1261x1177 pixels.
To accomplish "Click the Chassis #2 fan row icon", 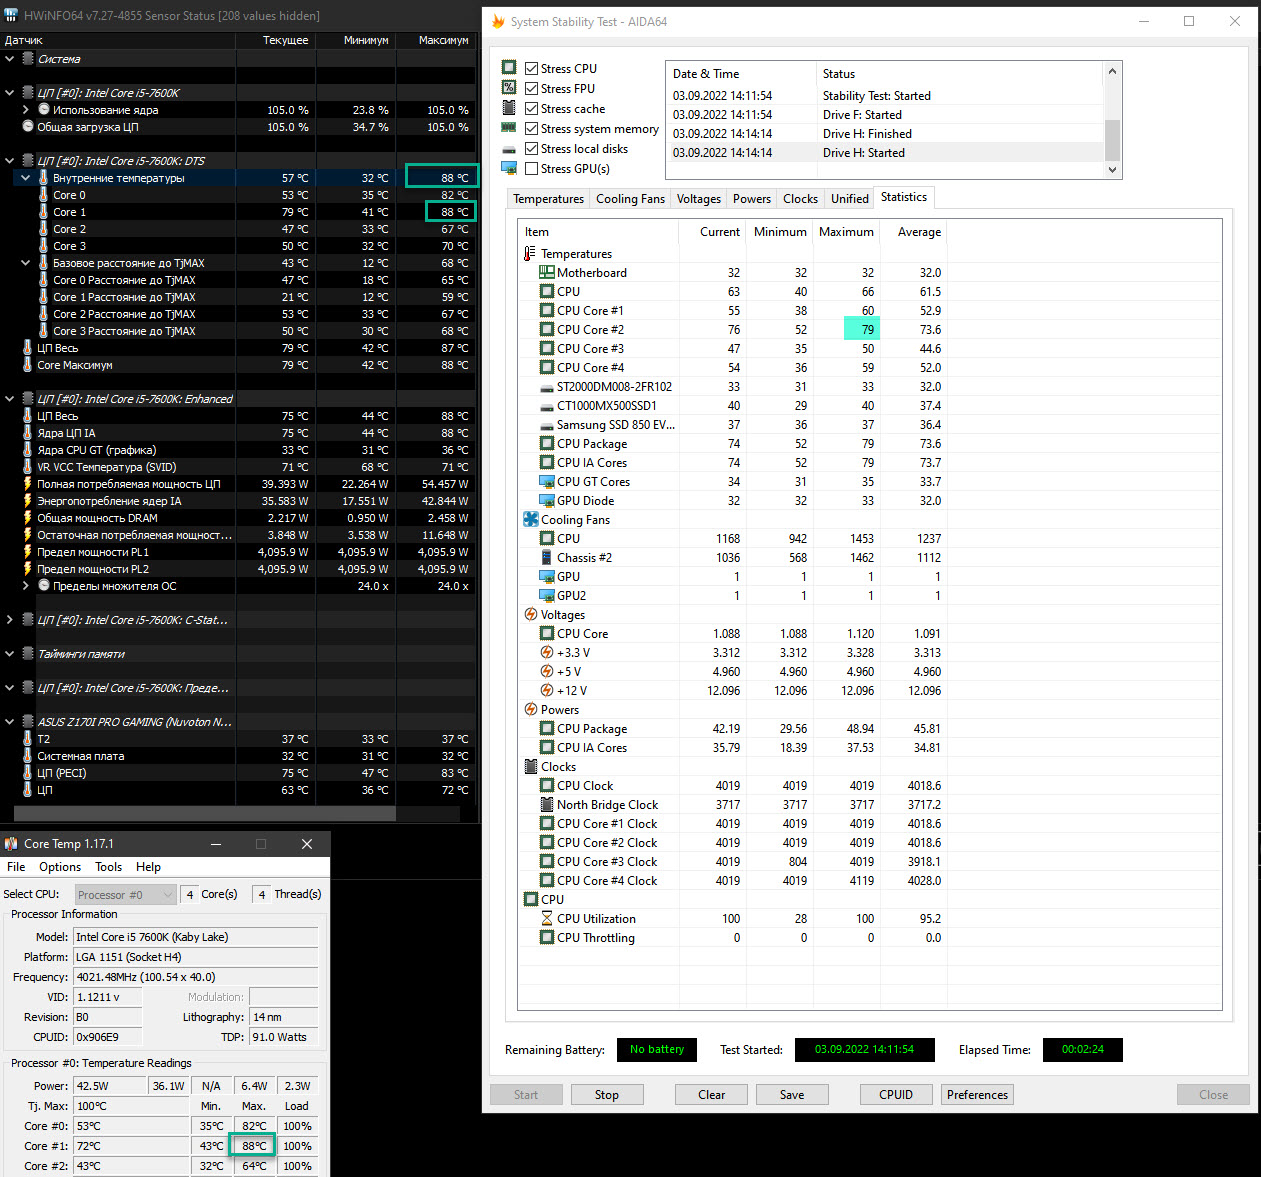I will click(547, 558).
